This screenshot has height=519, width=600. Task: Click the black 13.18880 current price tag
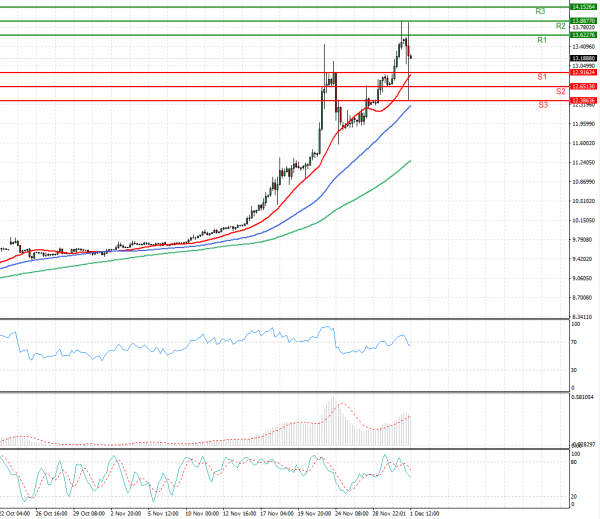[x=583, y=58]
